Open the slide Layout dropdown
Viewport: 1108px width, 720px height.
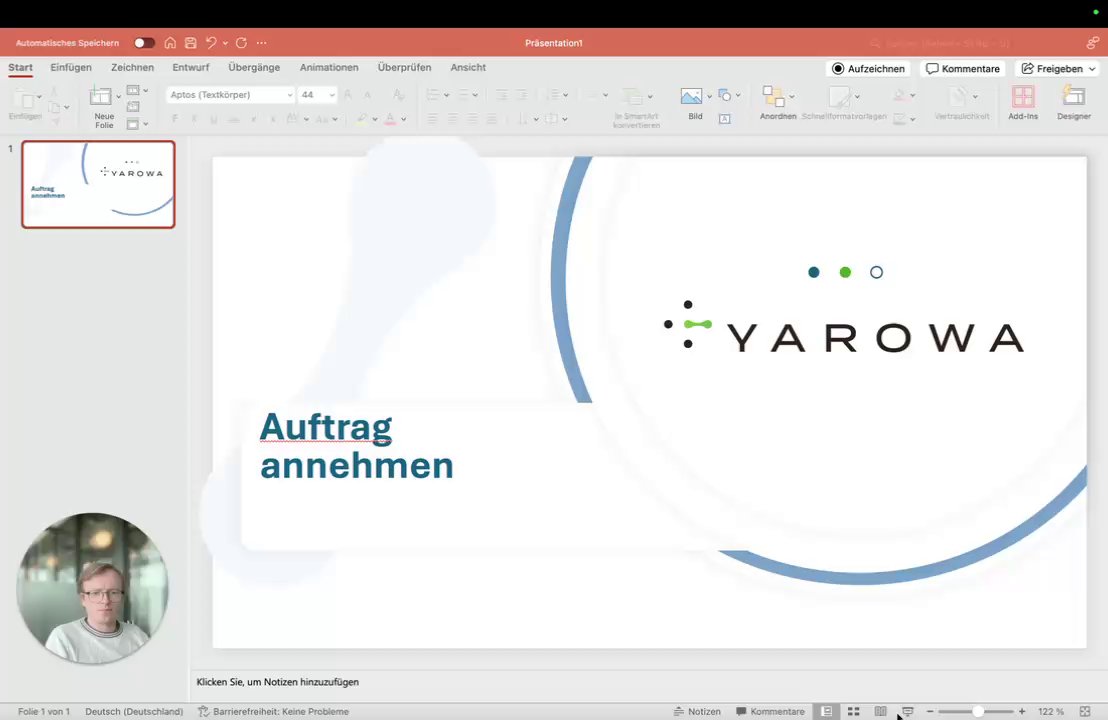tap(137, 90)
